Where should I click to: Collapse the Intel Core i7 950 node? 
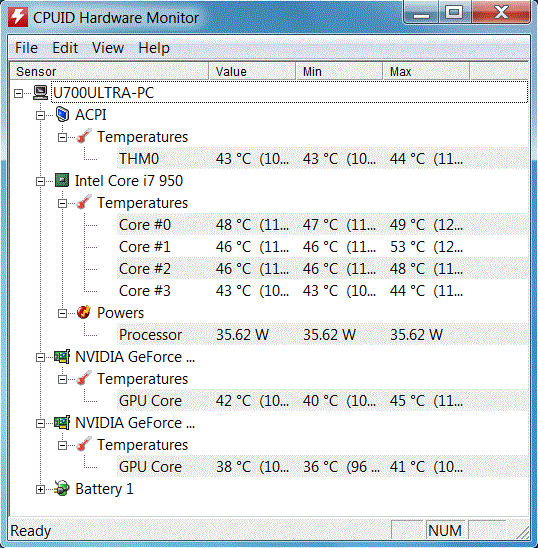(41, 181)
